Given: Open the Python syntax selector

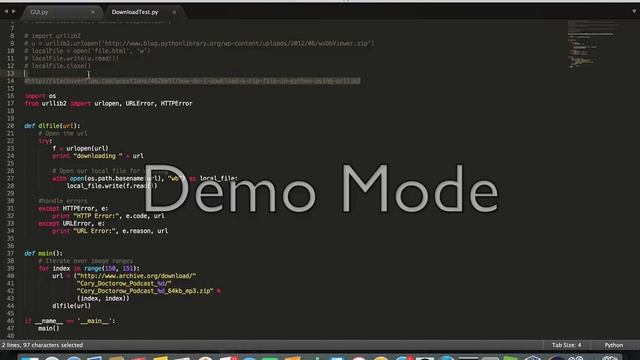Looking at the screenshot, I should pos(614,345).
